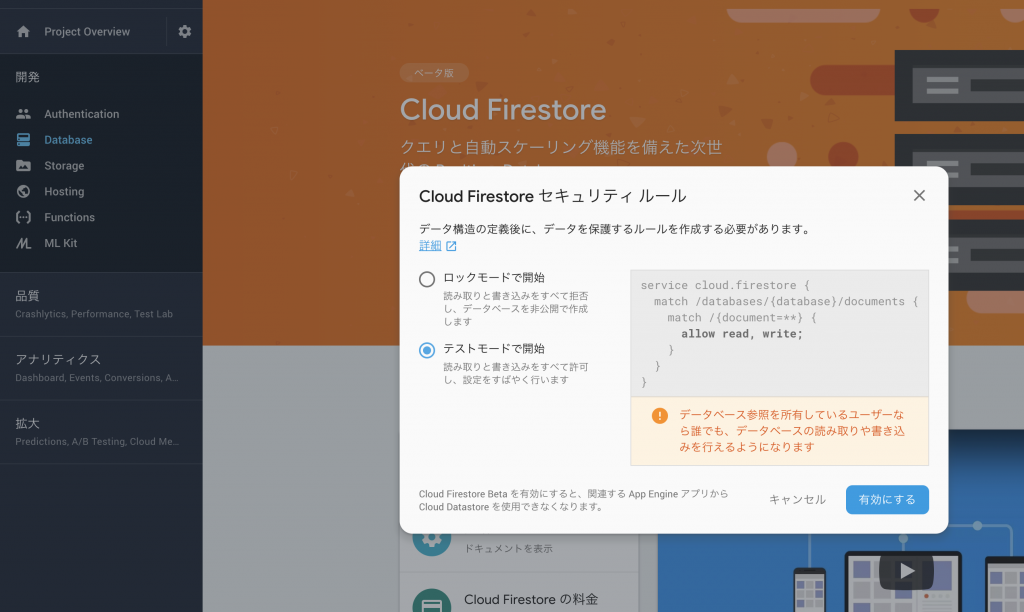Click the orange warning icon

coord(660,415)
